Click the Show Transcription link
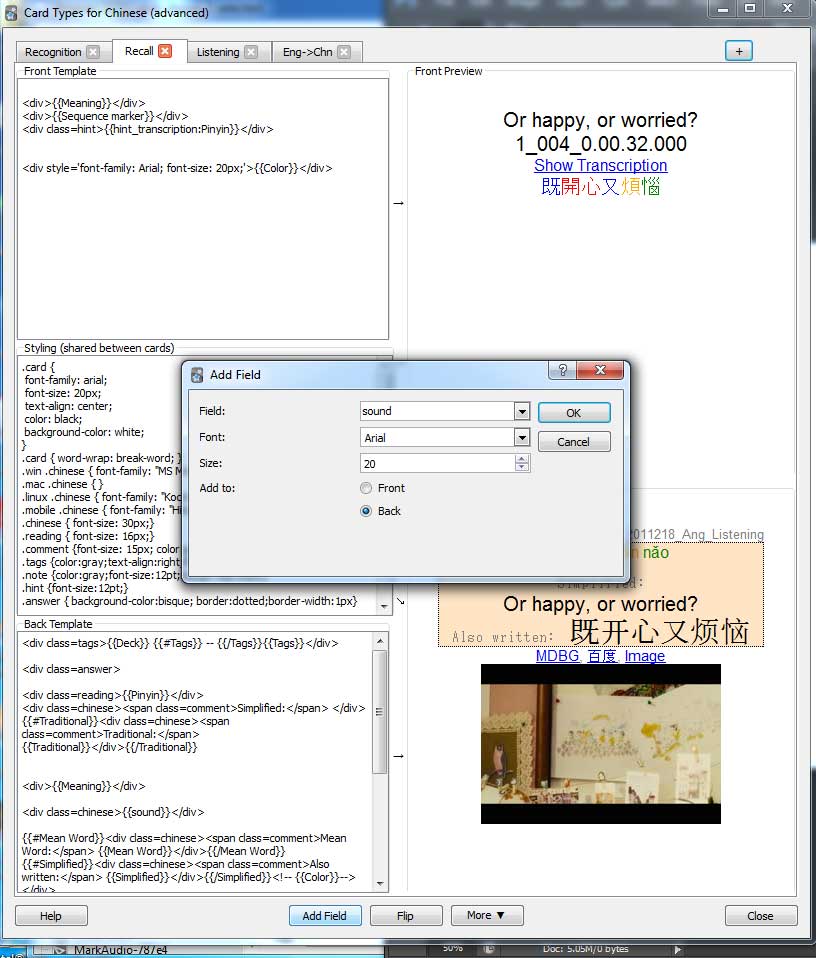Image resolution: width=816 pixels, height=958 pixels. 600,165
